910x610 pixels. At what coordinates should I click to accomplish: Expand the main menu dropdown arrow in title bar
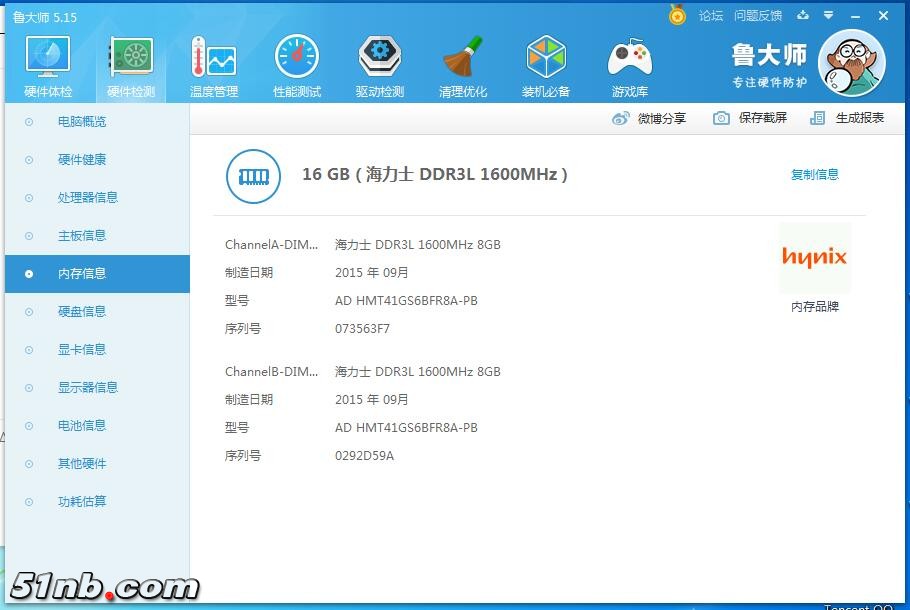pyautogui.click(x=828, y=16)
